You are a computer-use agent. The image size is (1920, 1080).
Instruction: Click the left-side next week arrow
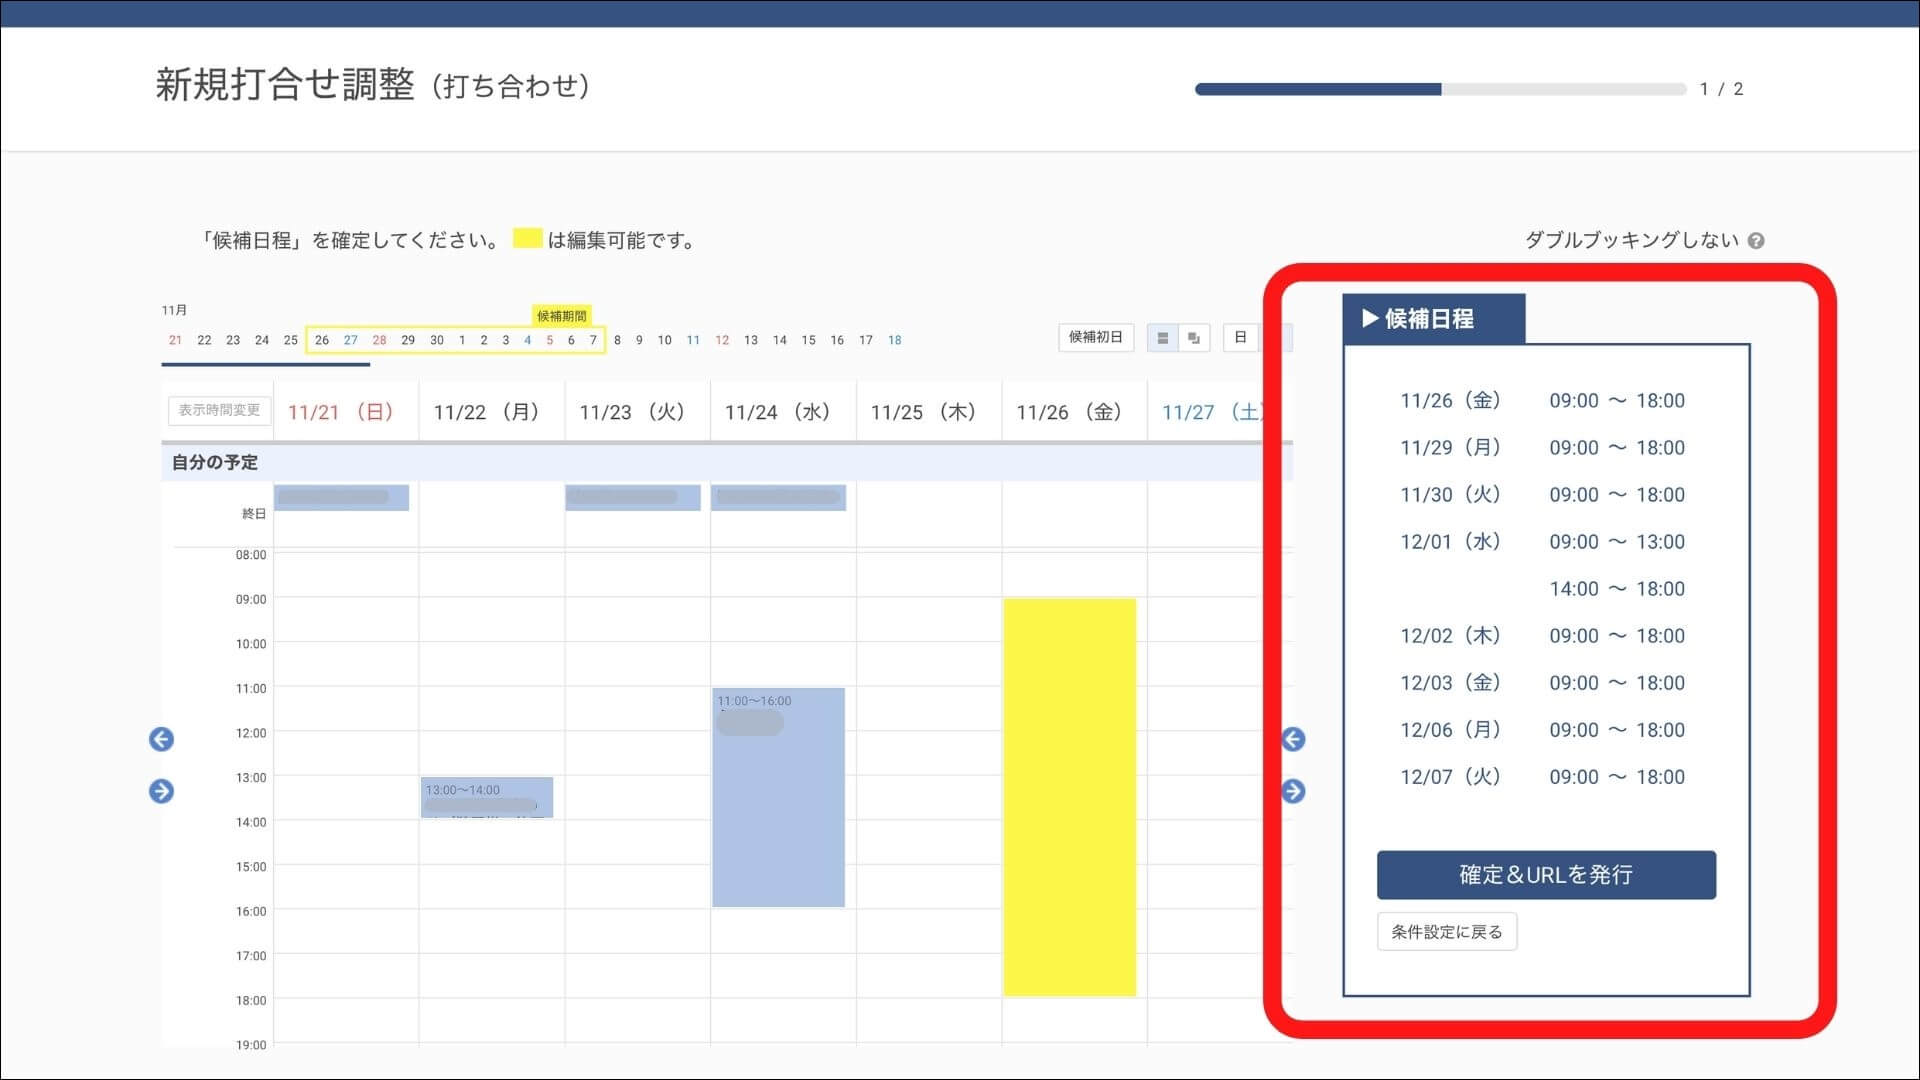click(x=161, y=791)
